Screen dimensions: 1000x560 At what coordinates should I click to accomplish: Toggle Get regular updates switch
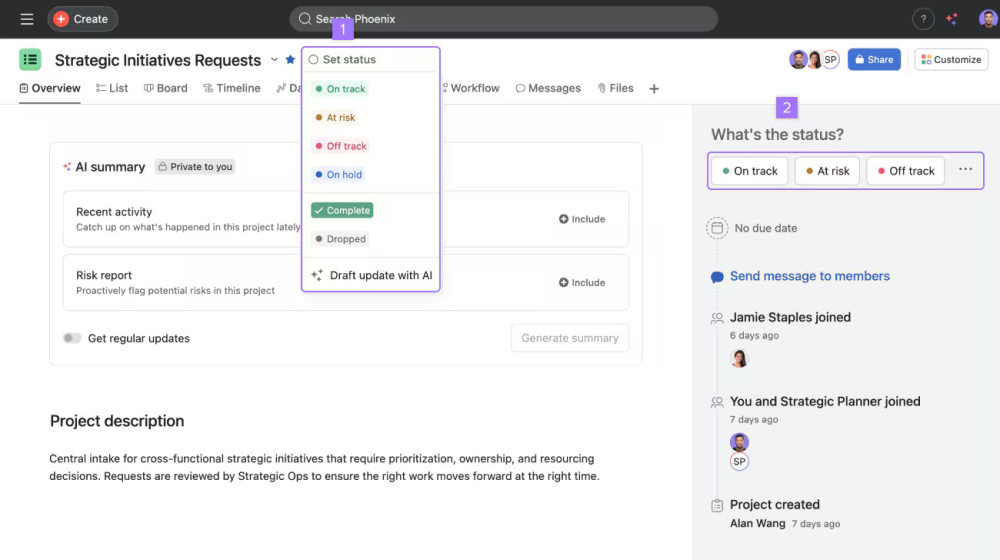[72, 338]
